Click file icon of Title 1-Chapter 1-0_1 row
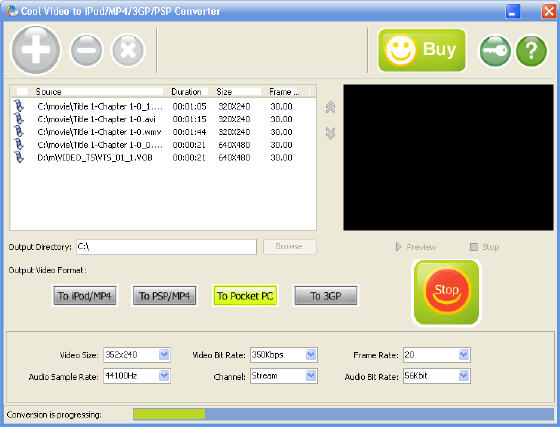The height and width of the screenshot is (427, 560). point(19,106)
